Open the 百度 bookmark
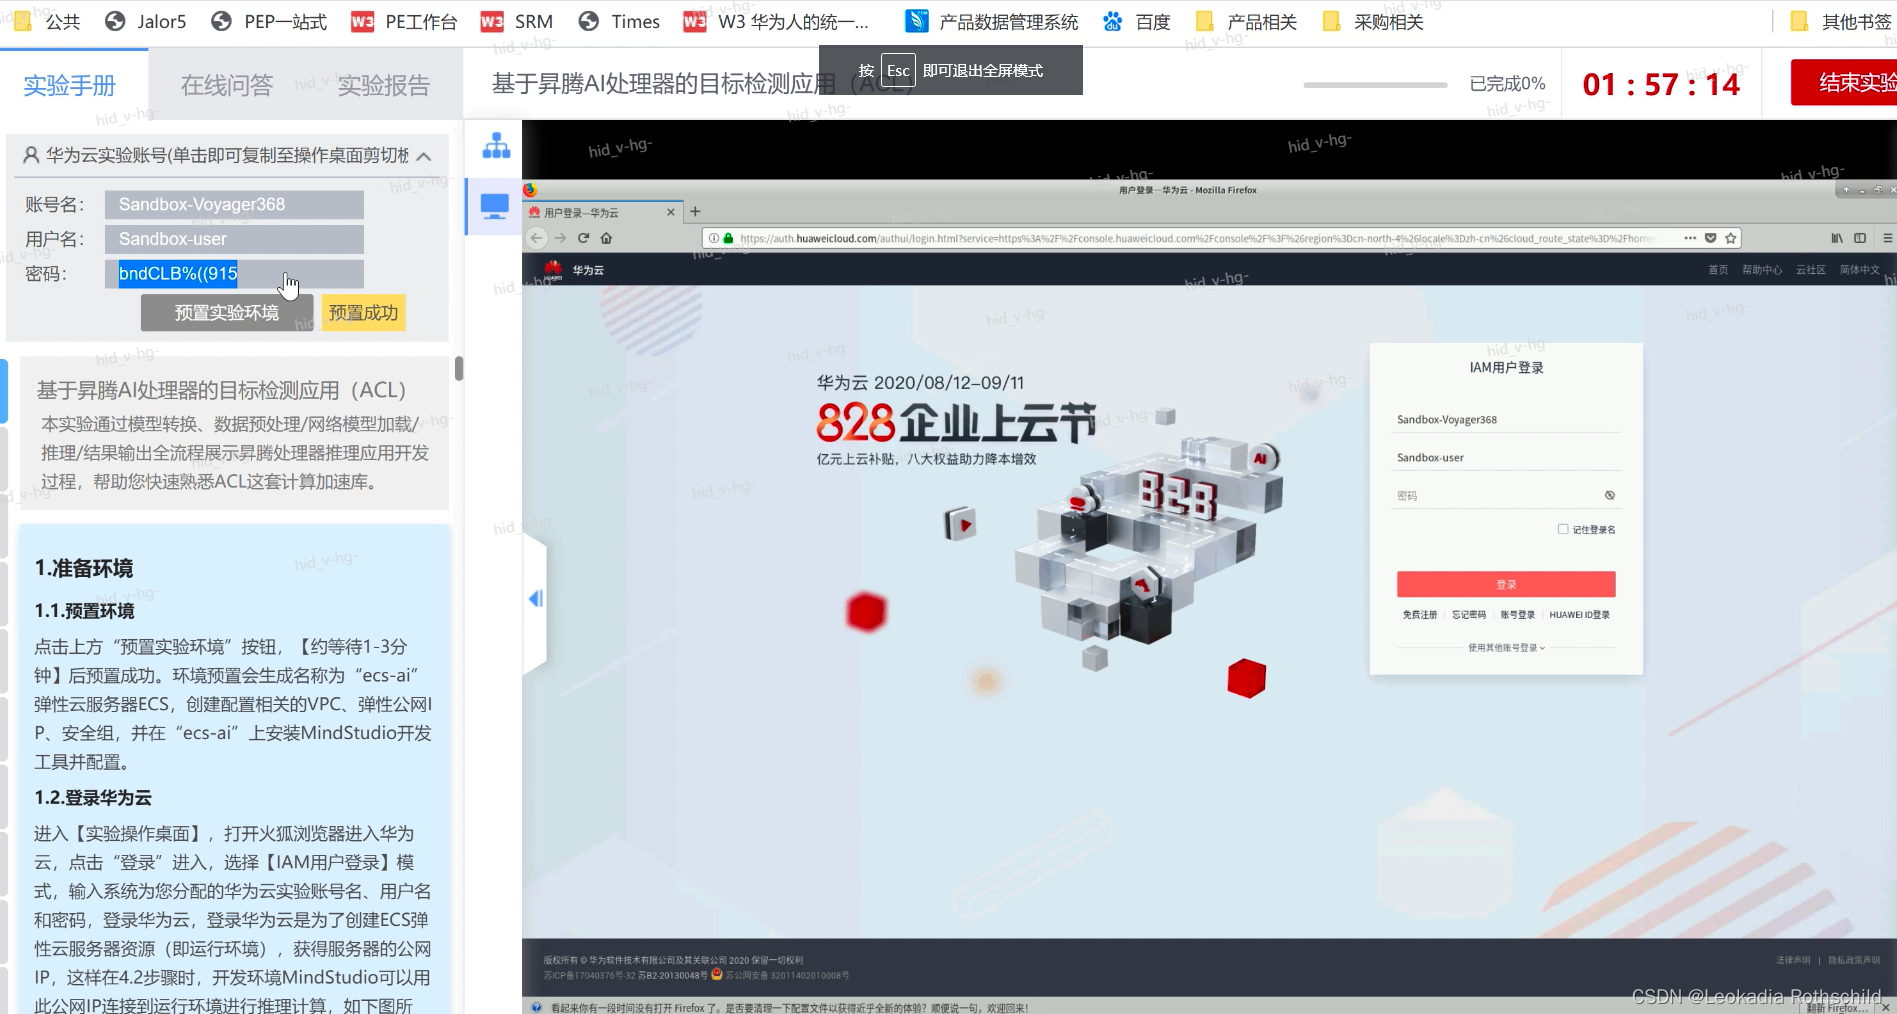This screenshot has width=1897, height=1014. [1136, 21]
